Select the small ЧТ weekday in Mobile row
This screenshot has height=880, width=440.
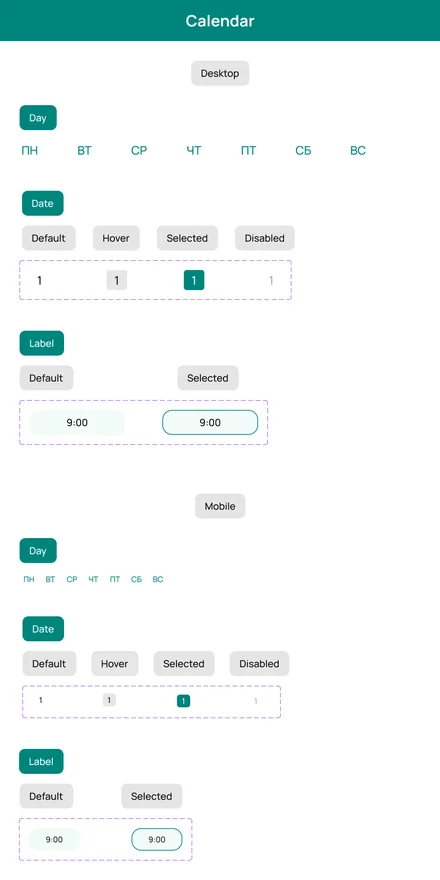[x=93, y=579]
